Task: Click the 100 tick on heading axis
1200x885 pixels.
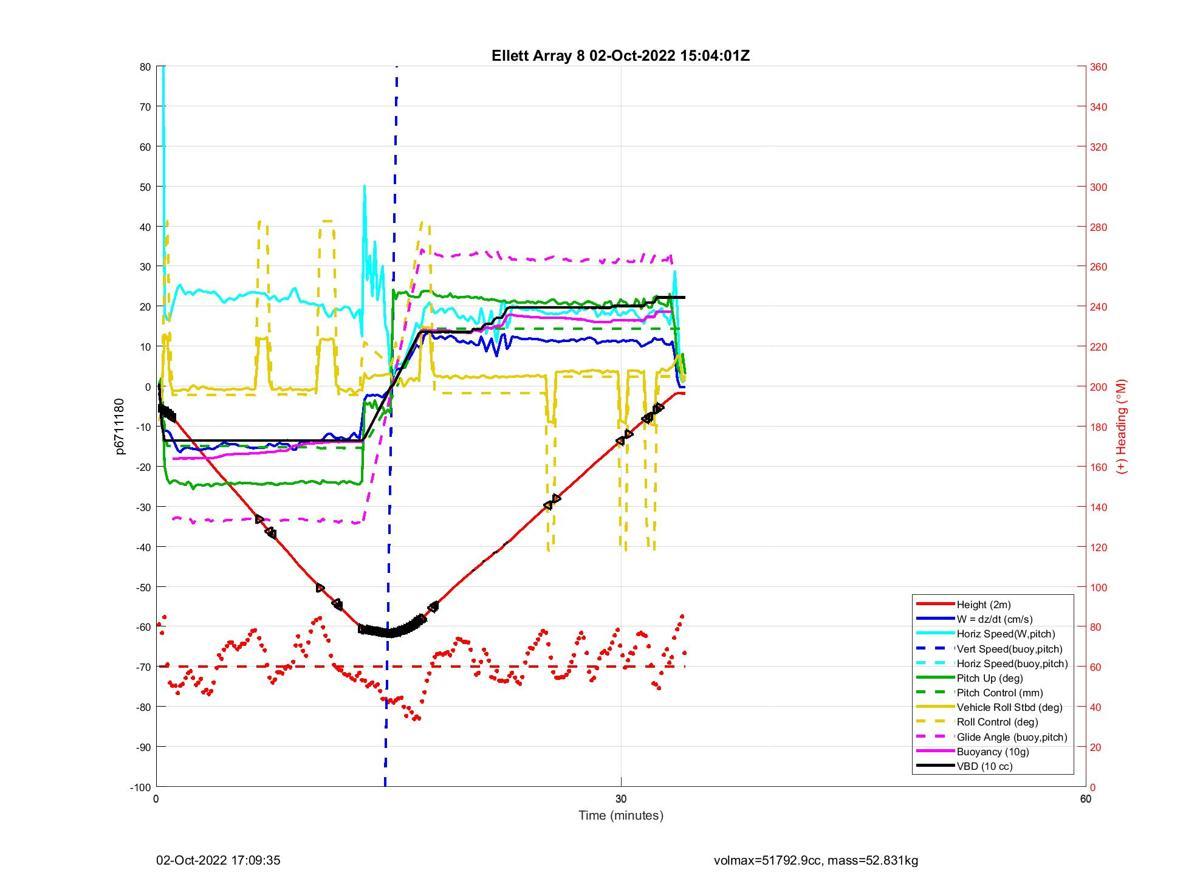Action: click(1098, 587)
